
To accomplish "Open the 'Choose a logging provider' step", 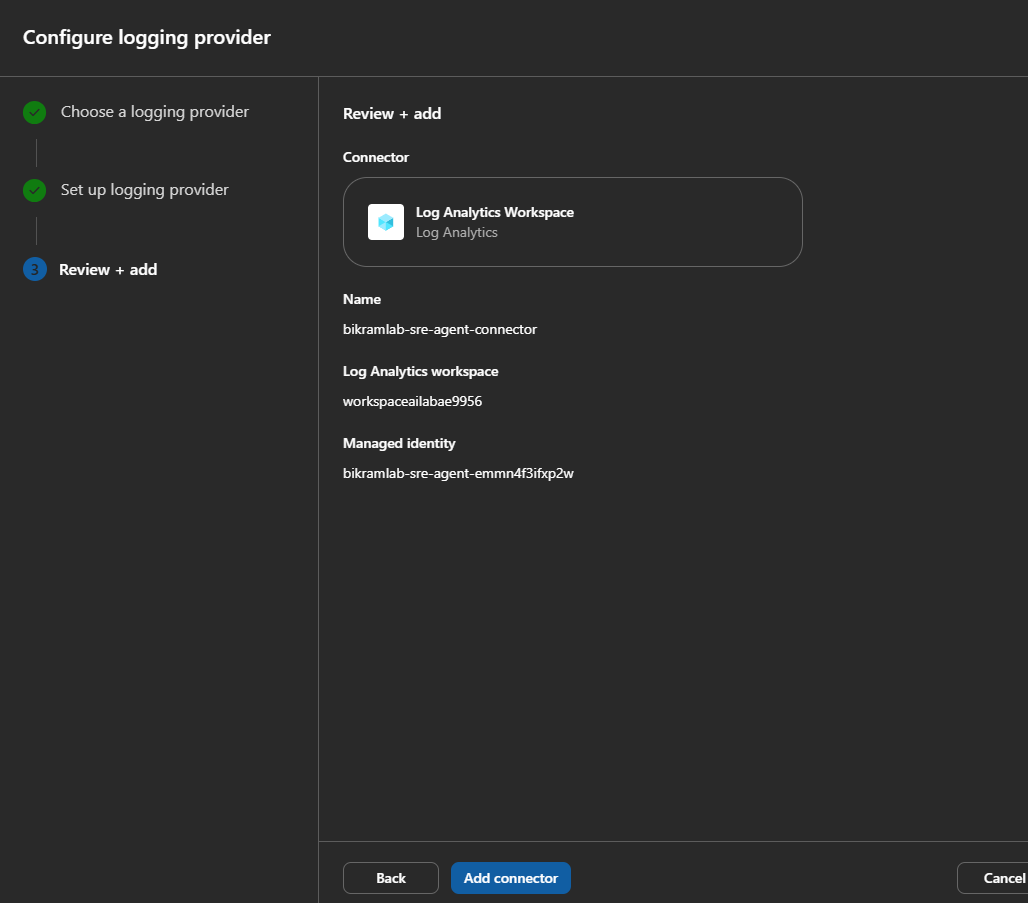I will [155, 112].
